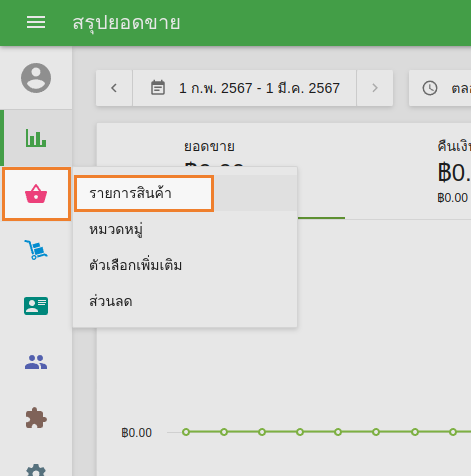Open the pink basket items icon
Image resolution: width=471 pixels, height=476 pixels.
click(x=36, y=194)
